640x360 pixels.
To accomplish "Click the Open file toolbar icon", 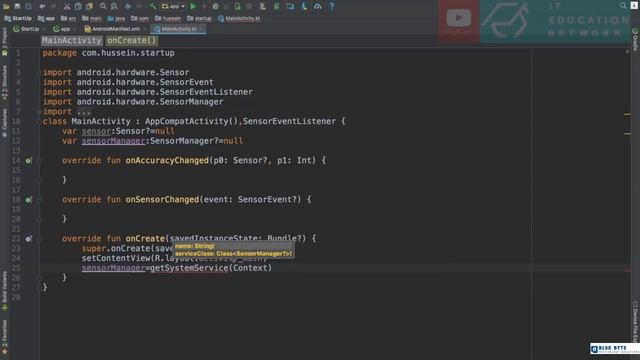I will pos(6,7).
